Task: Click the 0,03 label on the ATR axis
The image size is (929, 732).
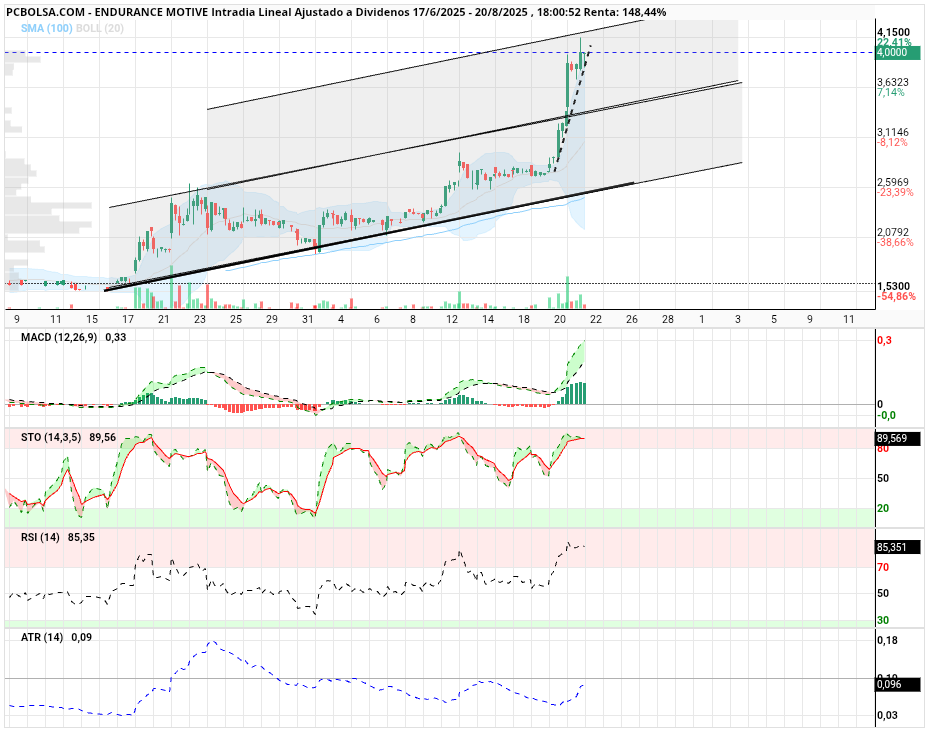Action: (888, 715)
